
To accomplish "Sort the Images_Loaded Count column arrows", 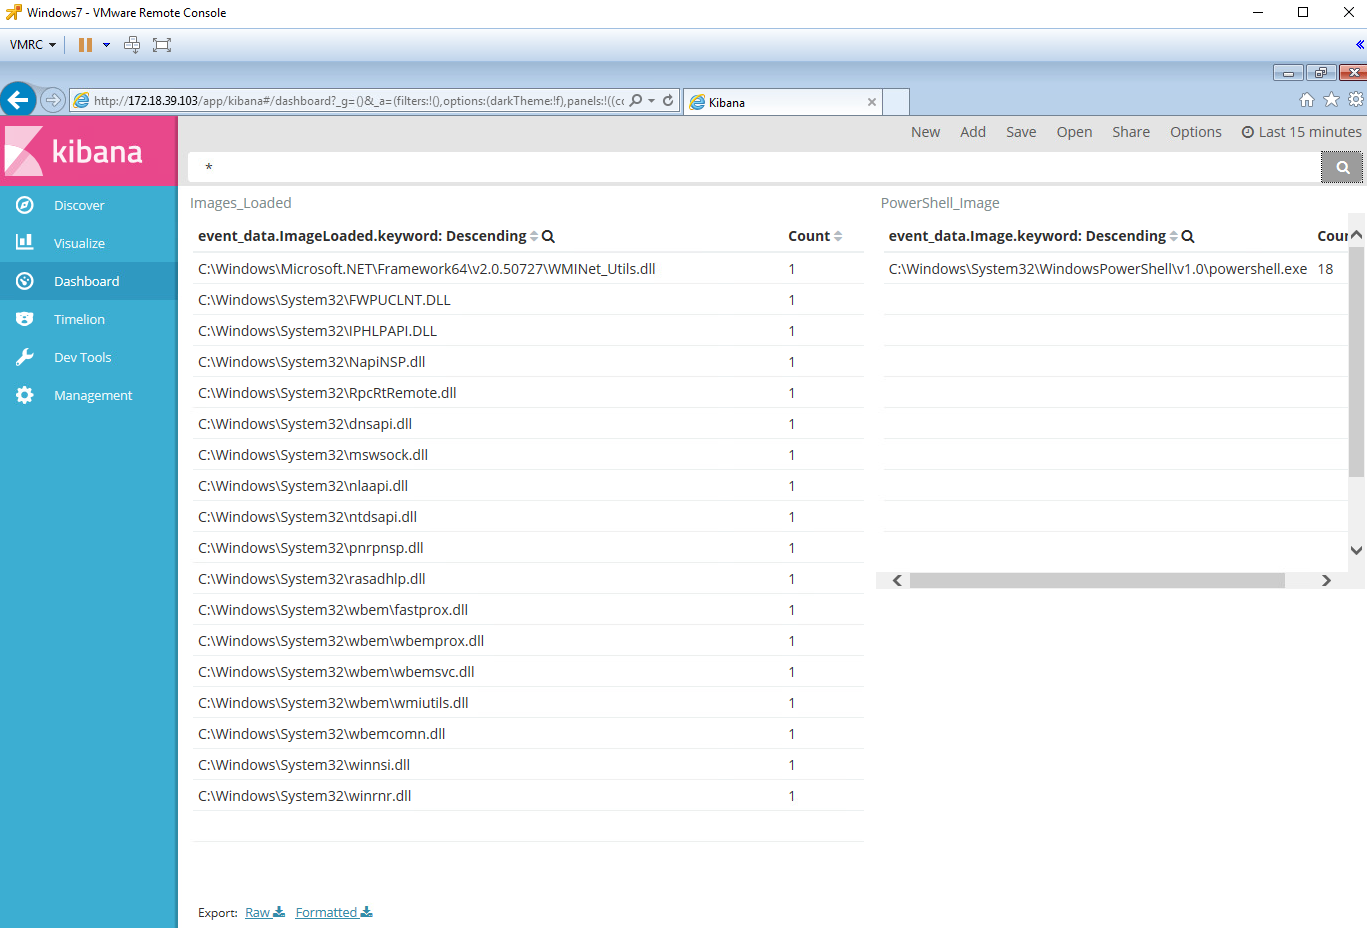I will pyautogui.click(x=838, y=237).
